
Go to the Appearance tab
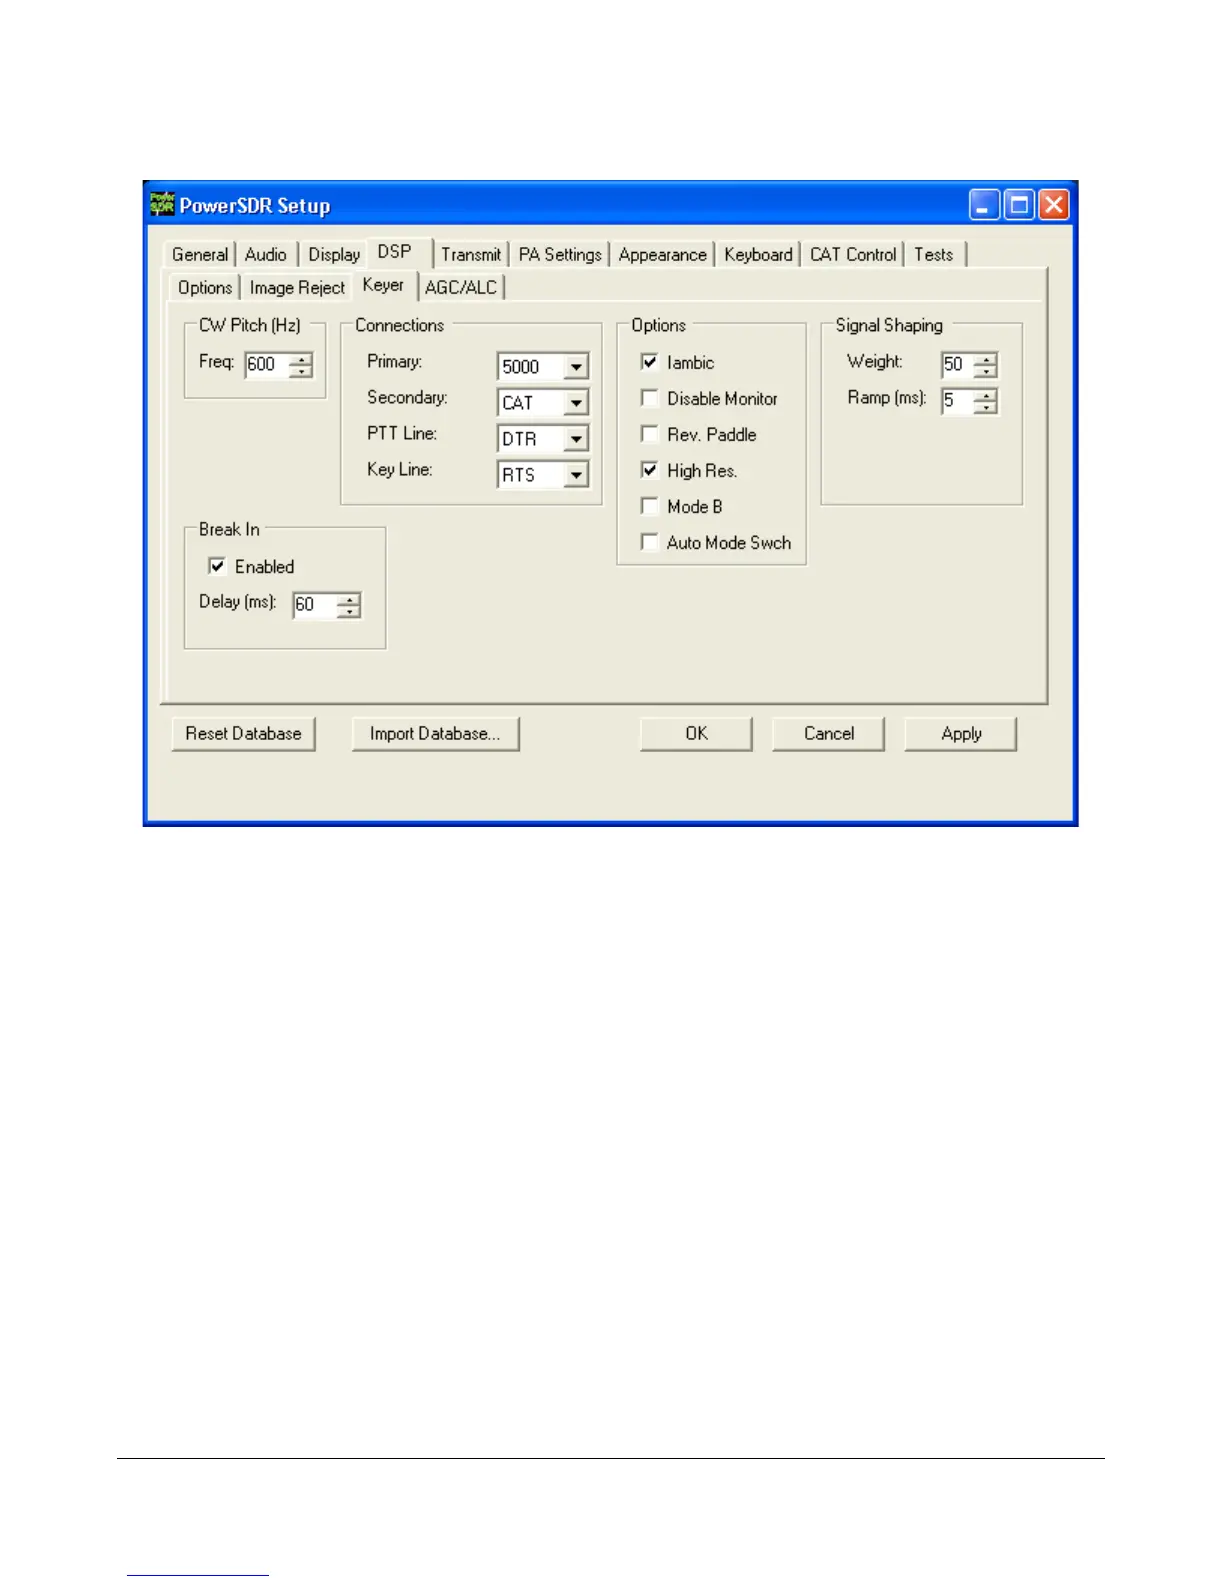(x=662, y=255)
